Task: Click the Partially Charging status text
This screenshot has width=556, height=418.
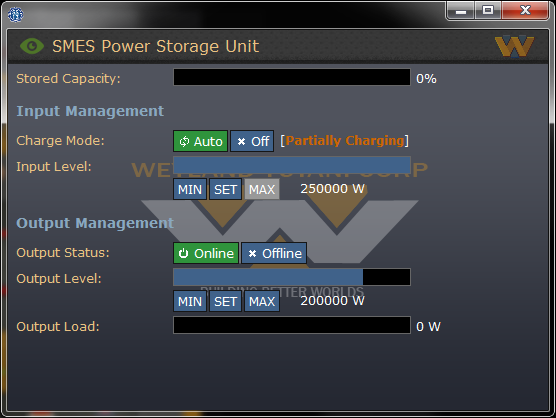Action: click(x=345, y=141)
